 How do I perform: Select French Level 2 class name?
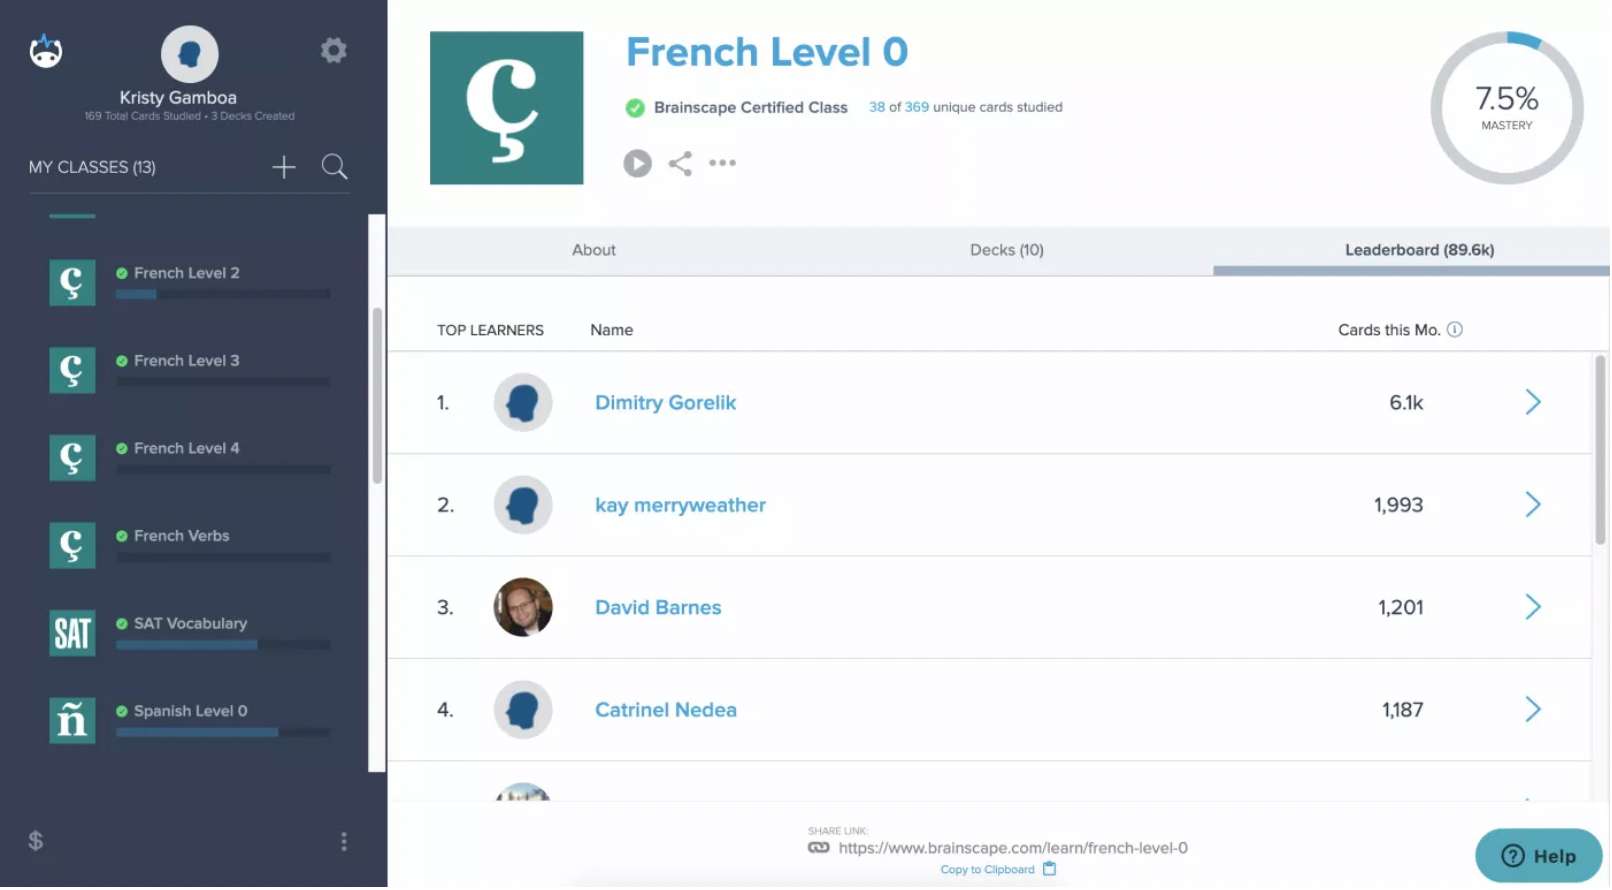click(x=186, y=274)
